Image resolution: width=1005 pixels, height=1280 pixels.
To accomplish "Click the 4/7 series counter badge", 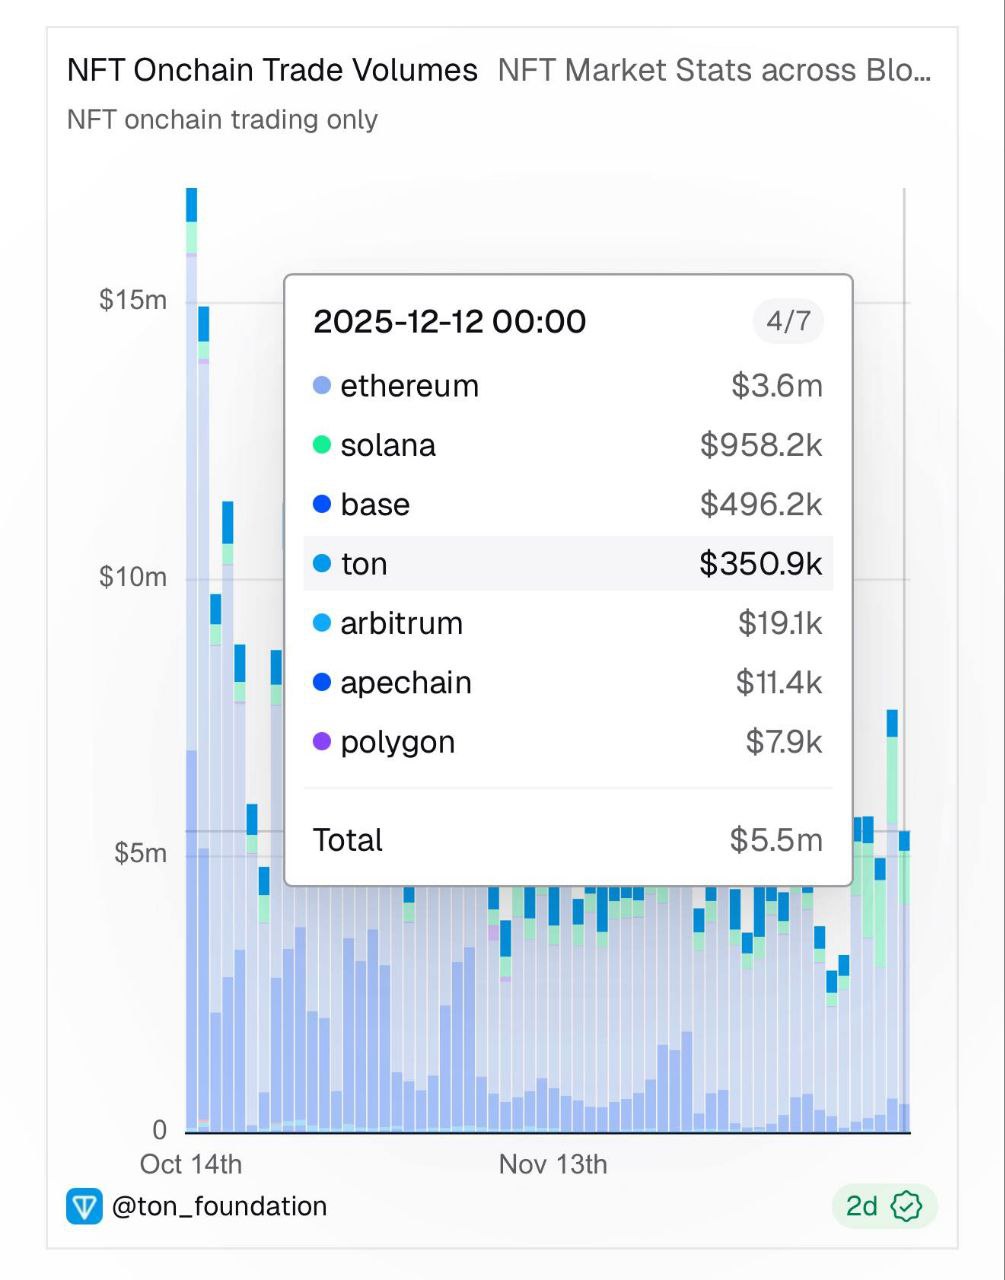I will 788,322.
